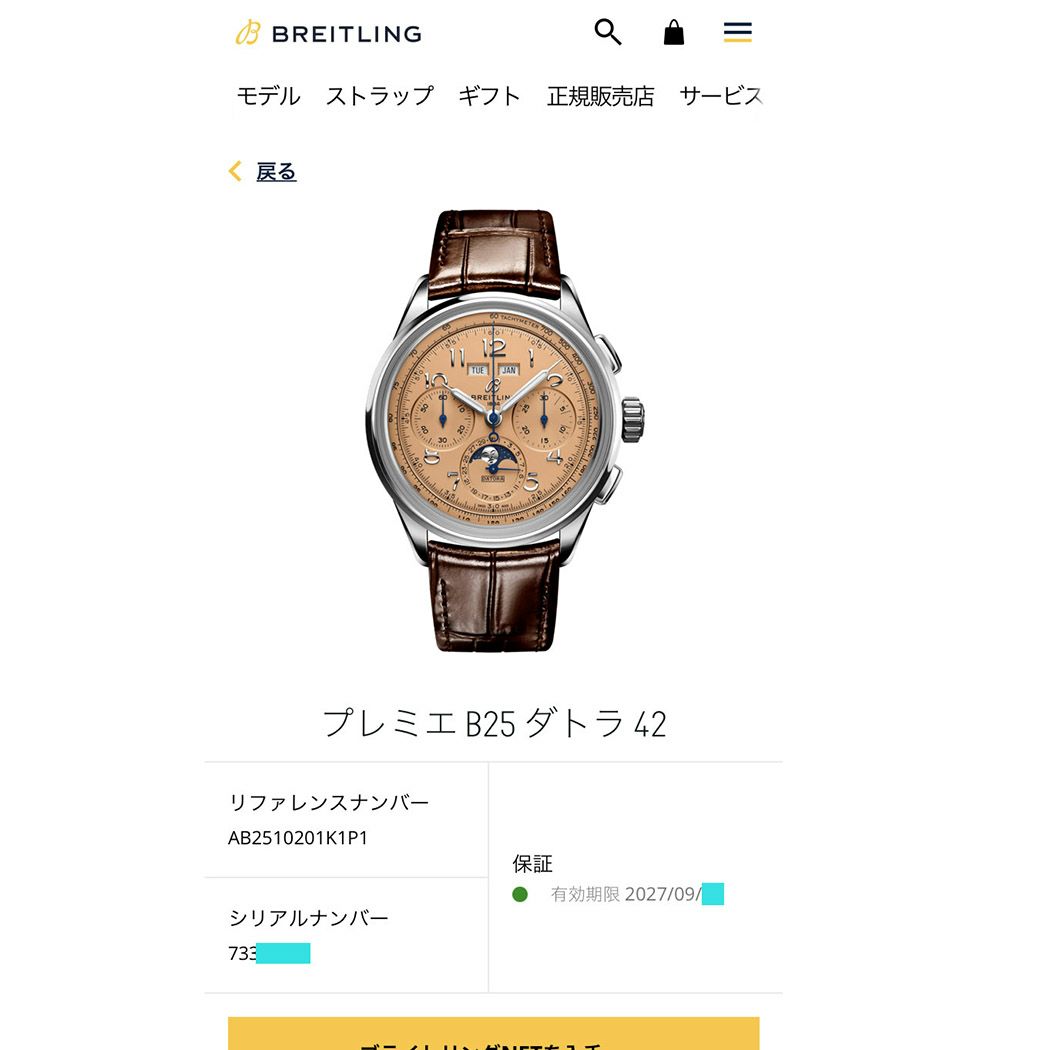Click the Breitling winged B logo
This screenshot has width=1050, height=1050.
(247, 33)
